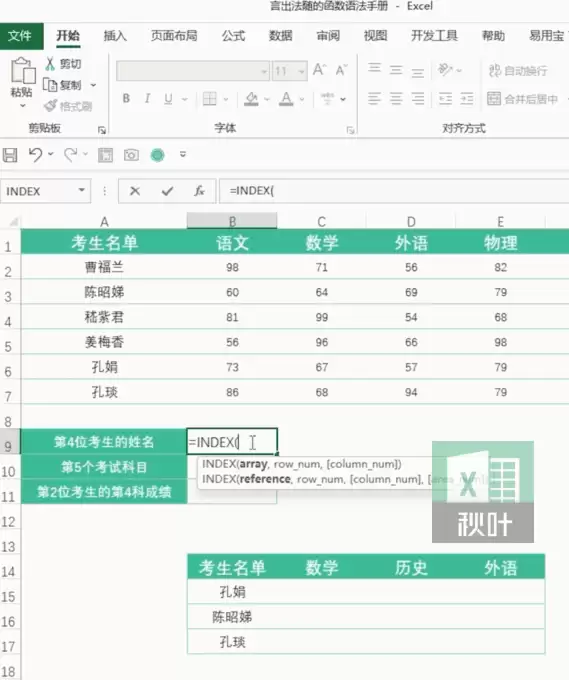Image resolution: width=569 pixels, height=680 pixels.
Task: Click the Save icon in quick access toolbar
Action: coord(10,155)
